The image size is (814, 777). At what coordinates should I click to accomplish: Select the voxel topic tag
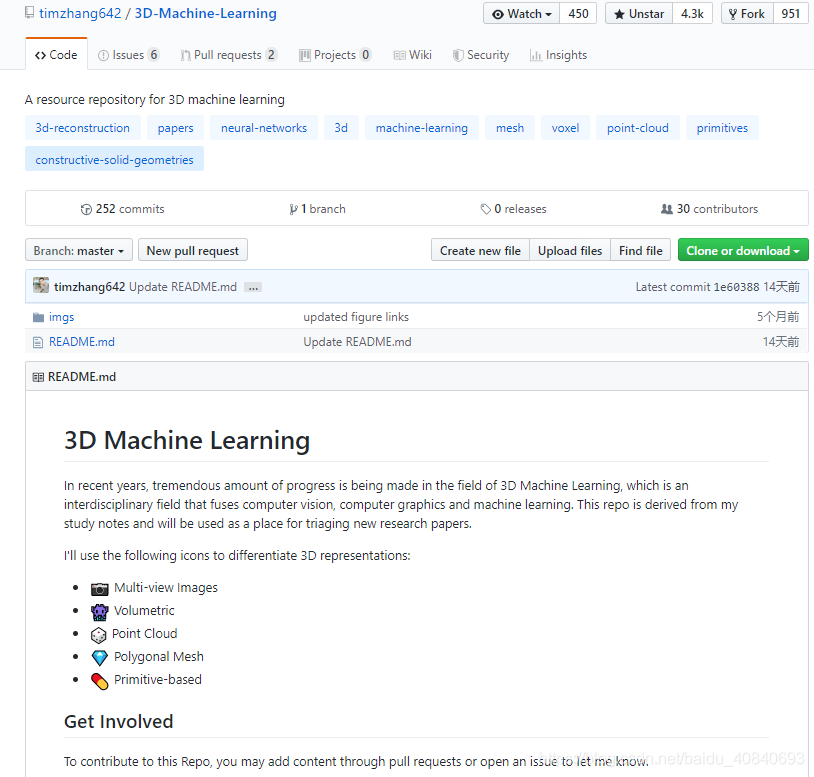tap(565, 128)
